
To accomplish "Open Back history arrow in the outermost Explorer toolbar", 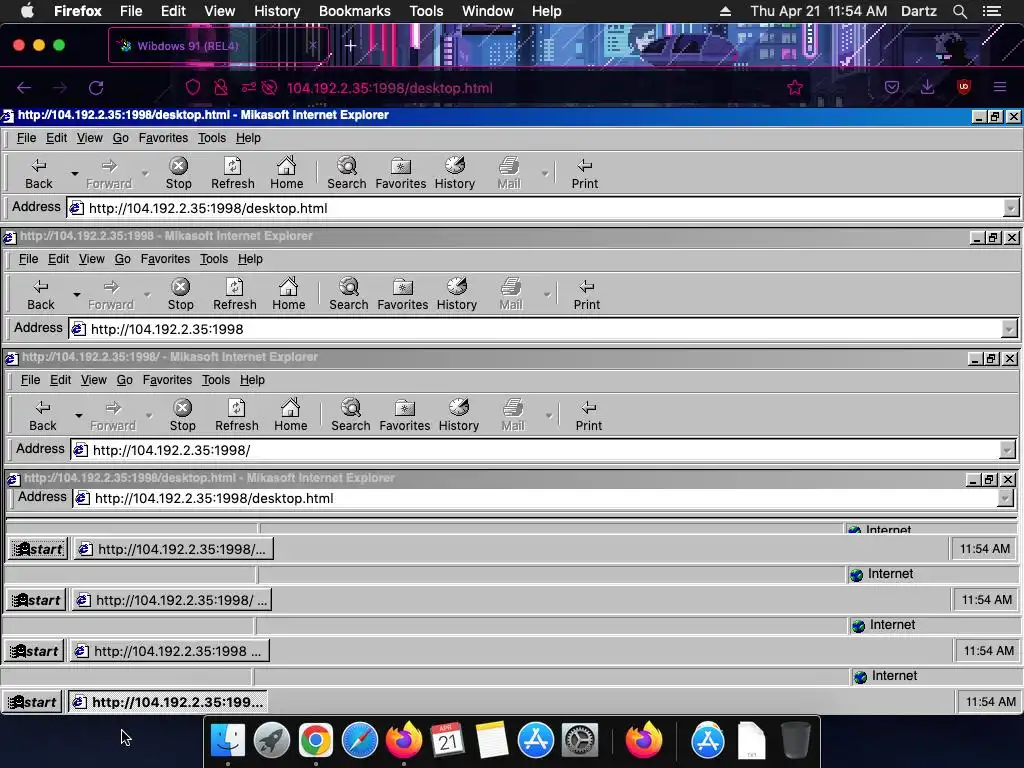I will click(74, 174).
